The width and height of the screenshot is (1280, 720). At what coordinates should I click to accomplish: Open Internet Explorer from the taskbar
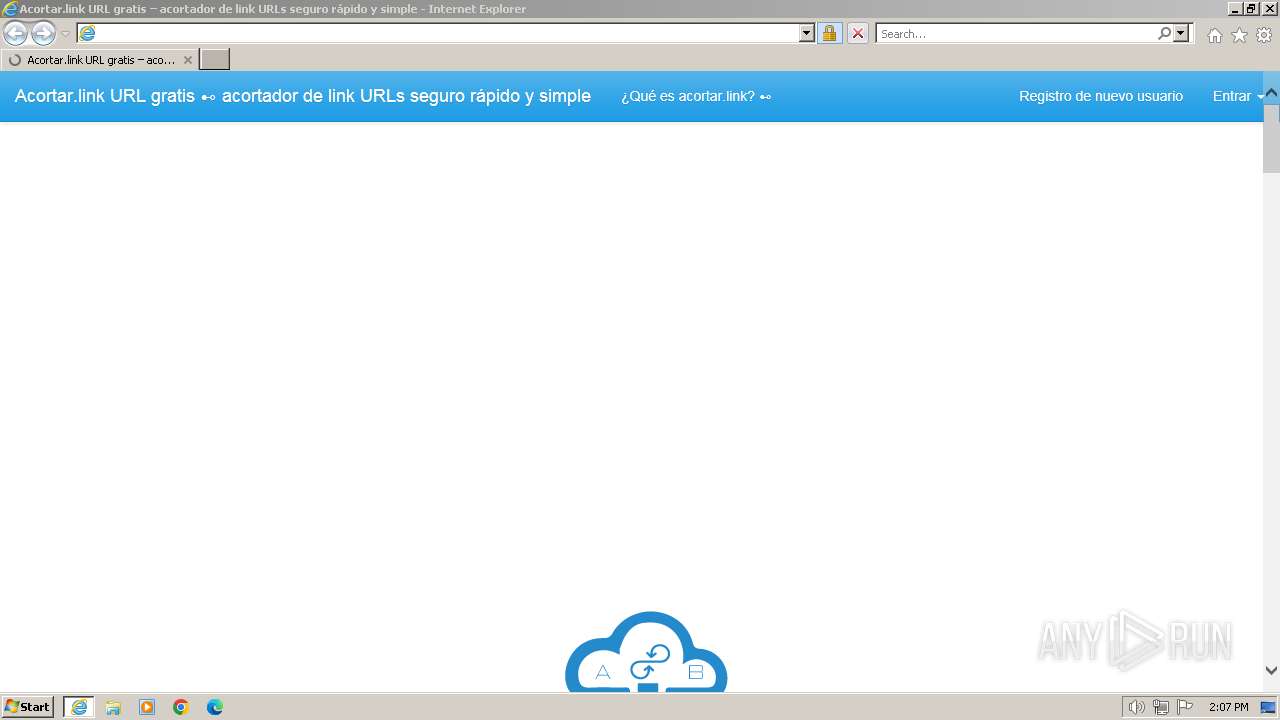point(79,707)
